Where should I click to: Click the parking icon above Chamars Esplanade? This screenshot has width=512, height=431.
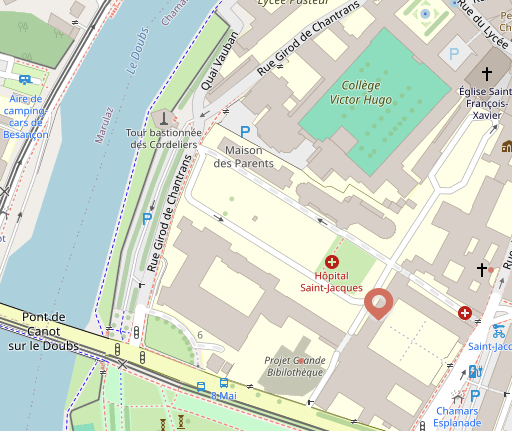475,396
